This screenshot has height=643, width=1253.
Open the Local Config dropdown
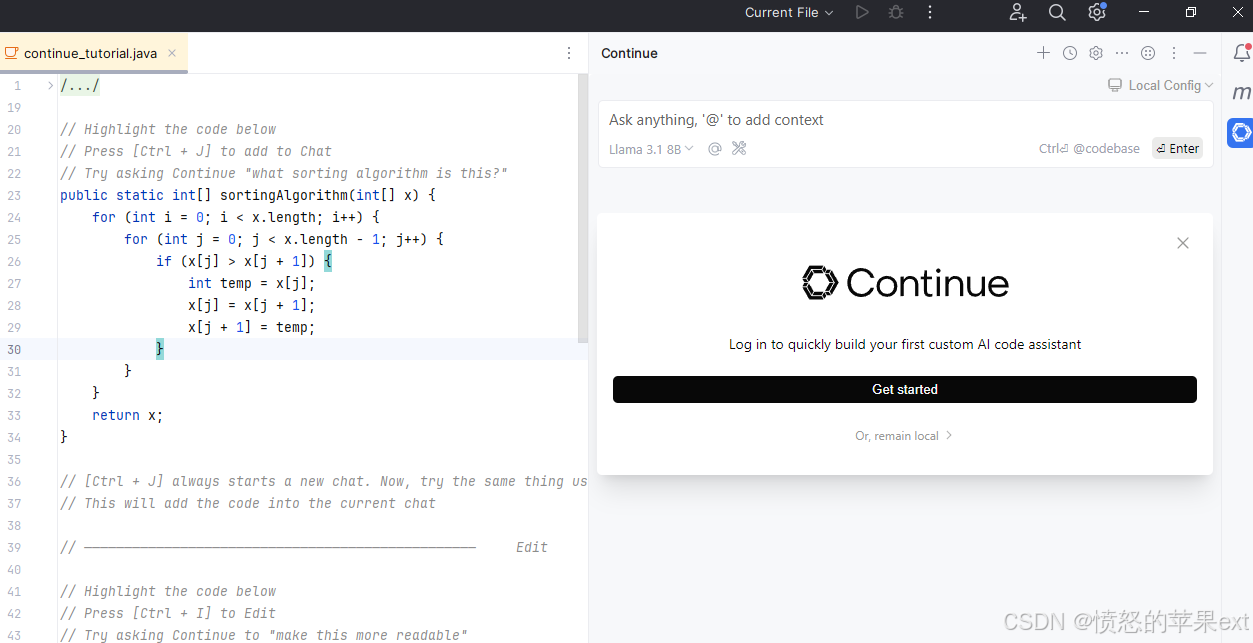click(1161, 85)
